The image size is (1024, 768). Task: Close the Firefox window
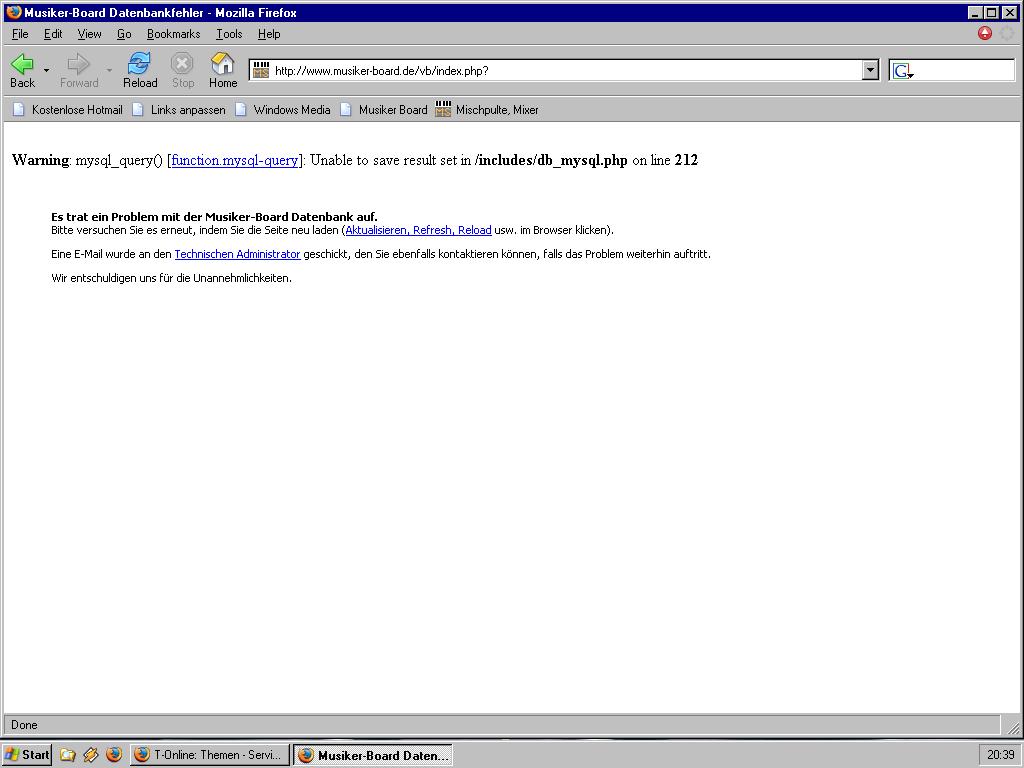(1010, 12)
